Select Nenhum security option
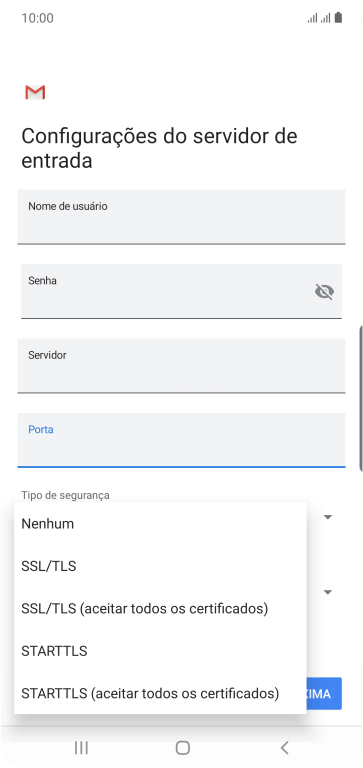The image size is (363, 768). tap(160, 524)
